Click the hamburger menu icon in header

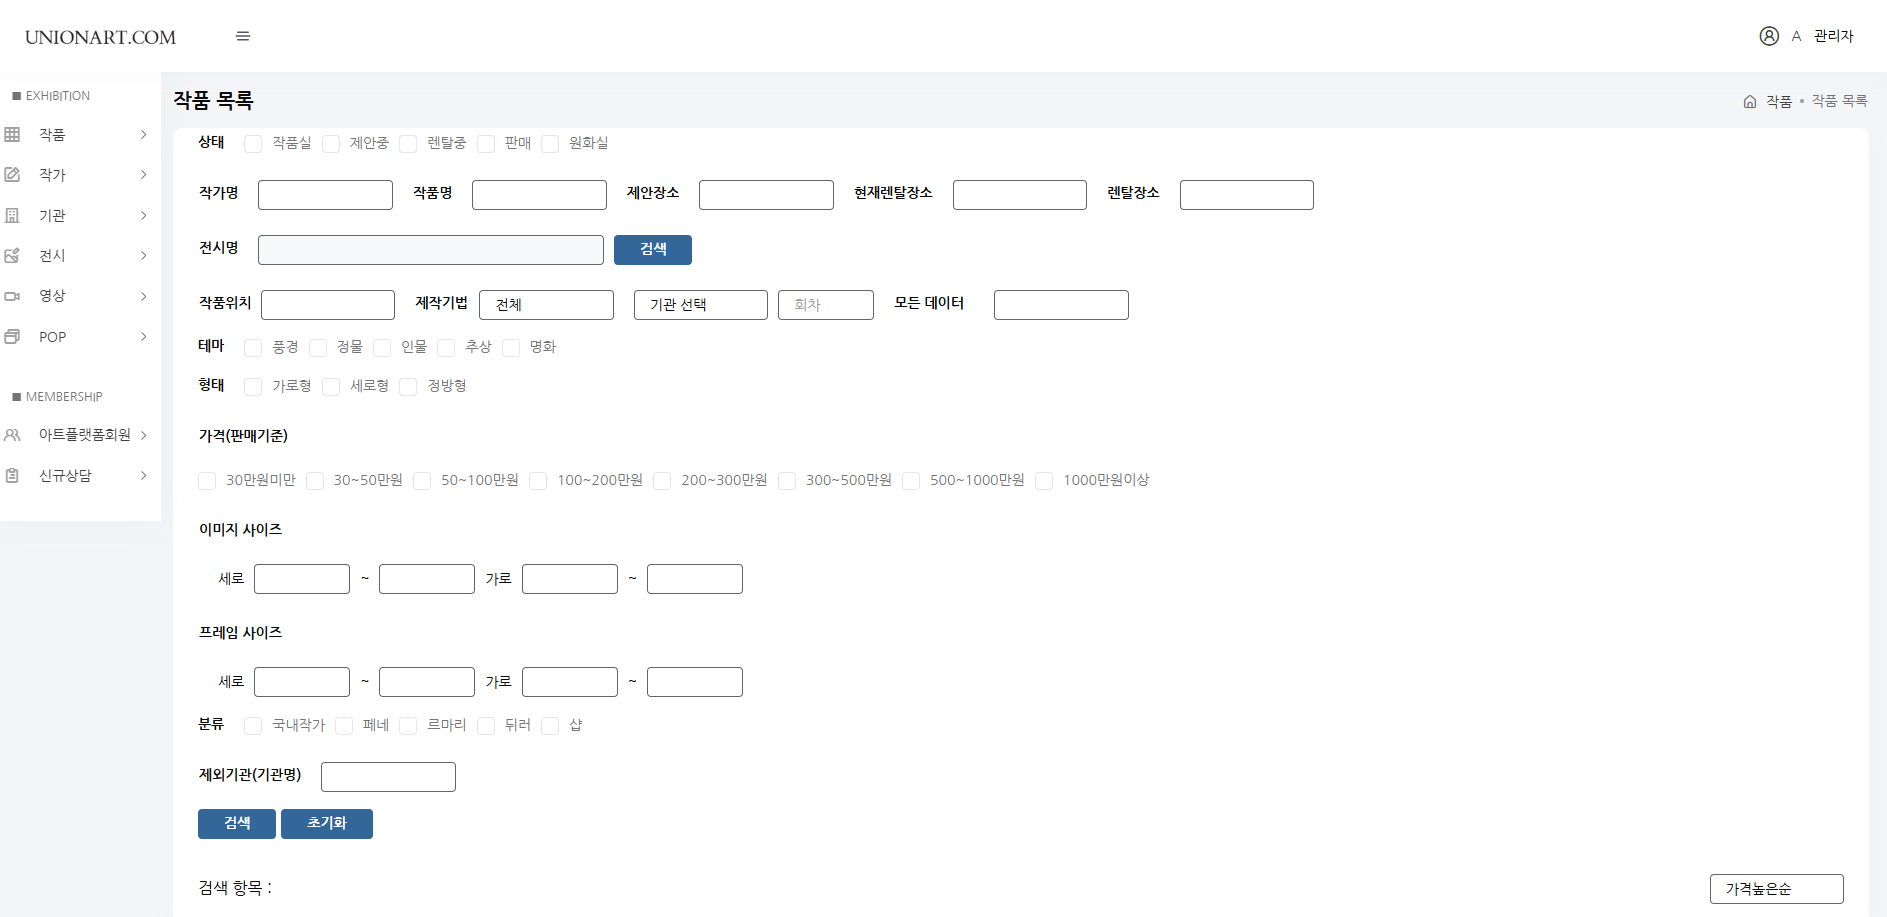click(243, 36)
